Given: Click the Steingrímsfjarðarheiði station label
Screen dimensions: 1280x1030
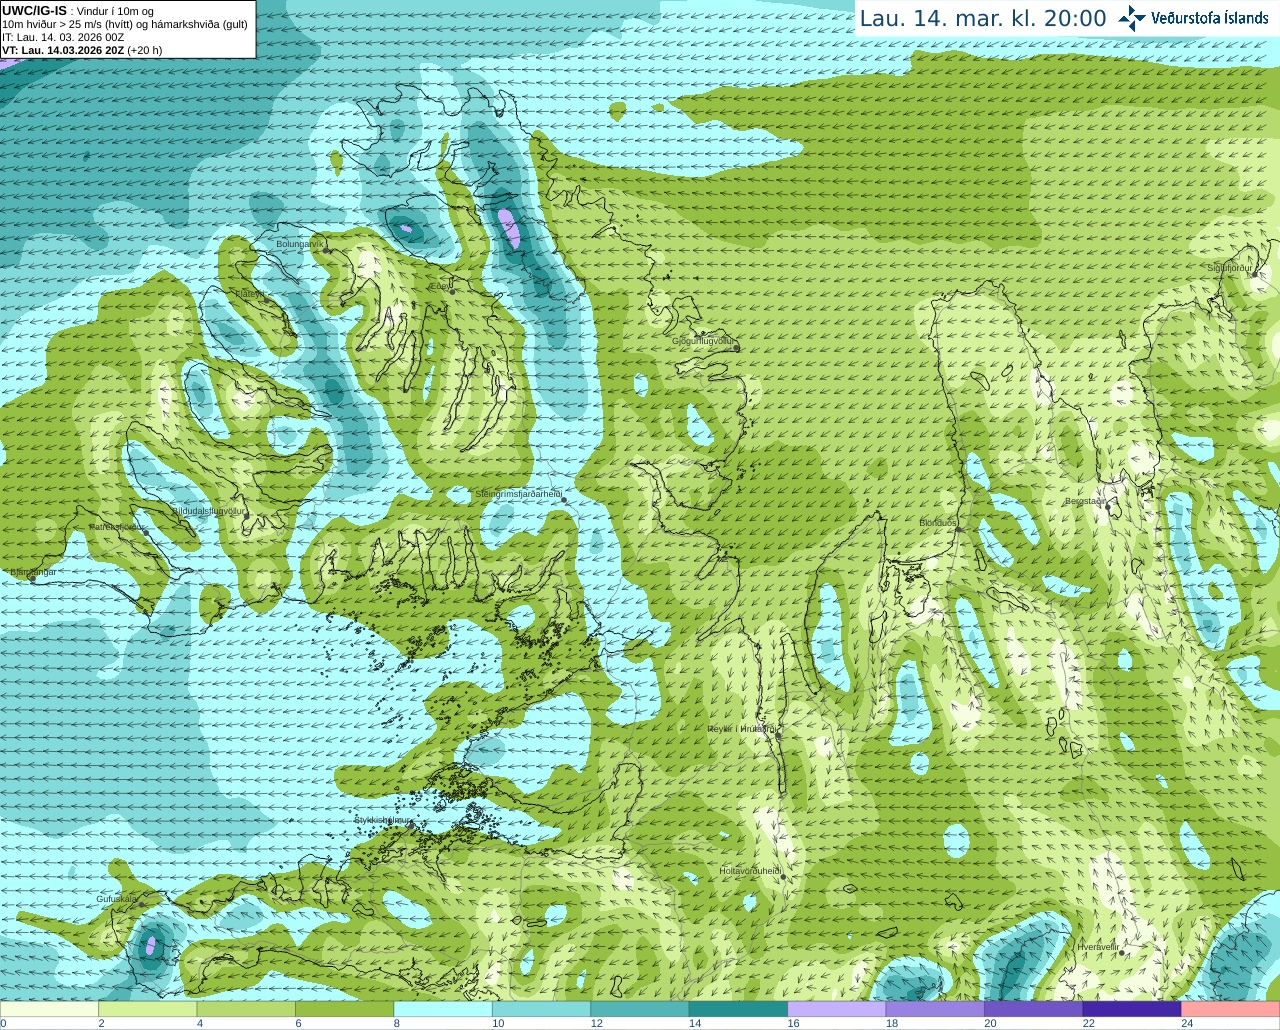Looking at the screenshot, I should 518,494.
